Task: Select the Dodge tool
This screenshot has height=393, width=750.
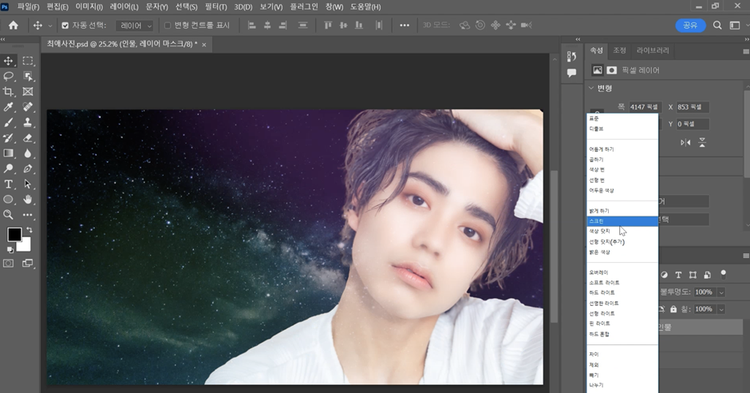Action: point(8,168)
